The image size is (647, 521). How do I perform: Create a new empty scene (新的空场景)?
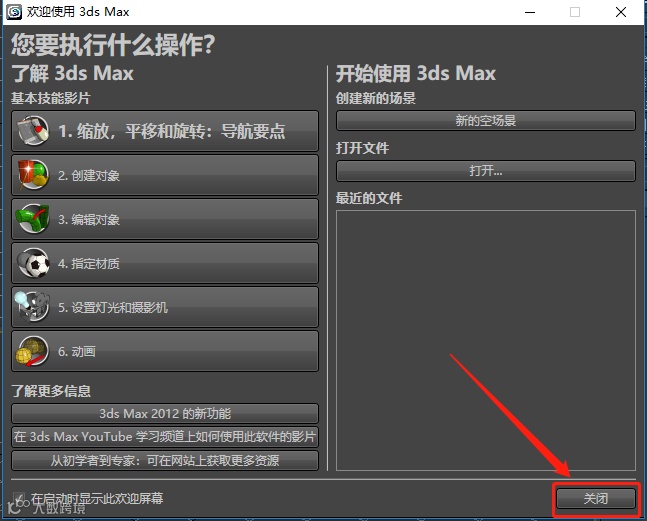pyautogui.click(x=486, y=120)
